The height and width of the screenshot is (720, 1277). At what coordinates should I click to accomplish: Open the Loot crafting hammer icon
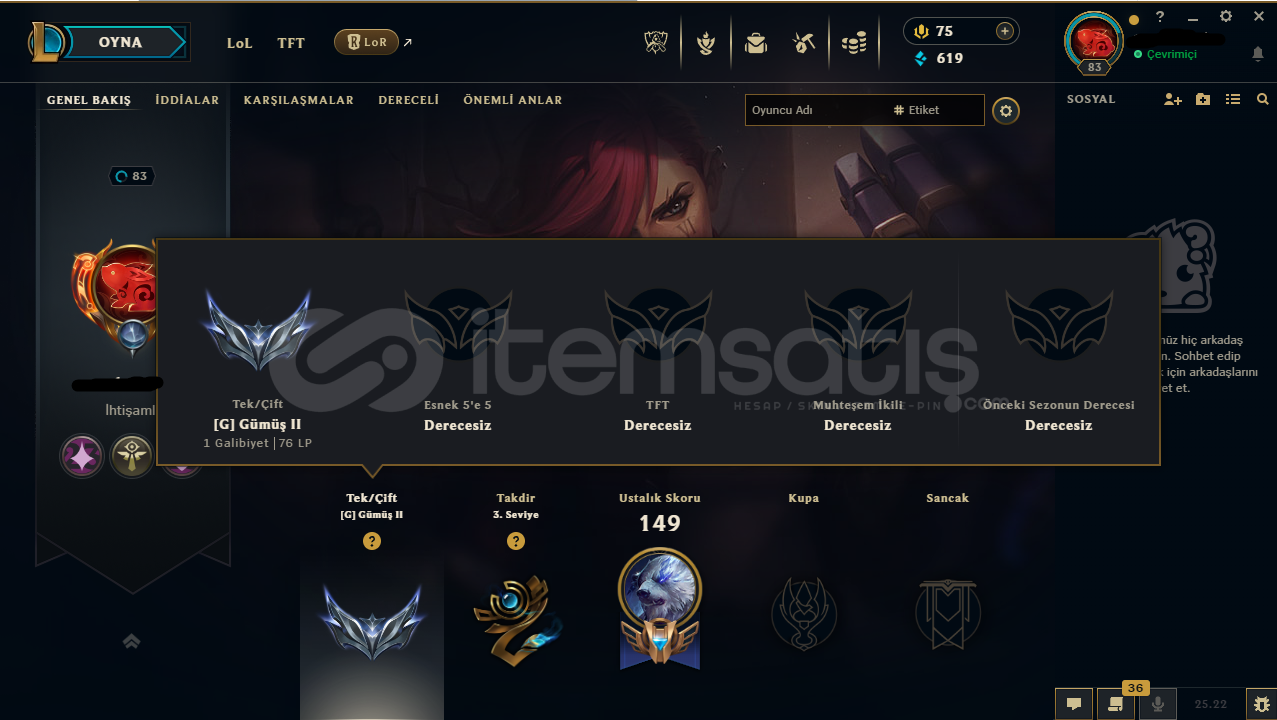(x=803, y=43)
